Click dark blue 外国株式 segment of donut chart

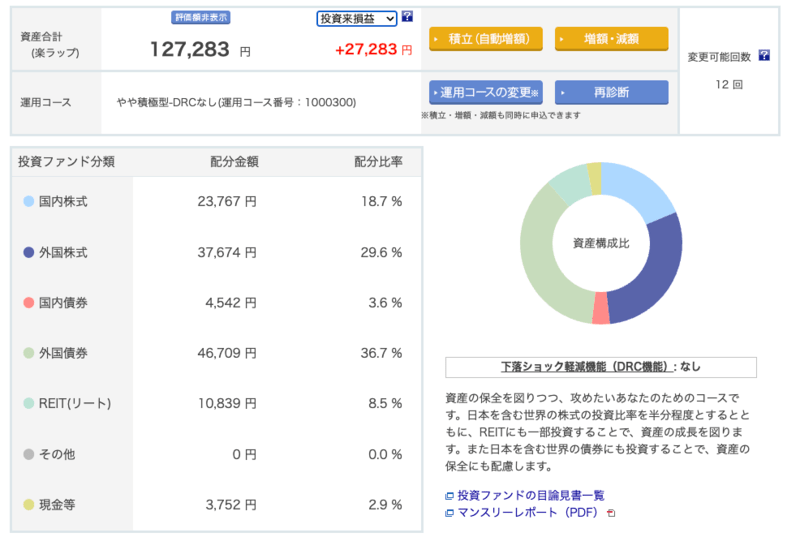point(657,275)
